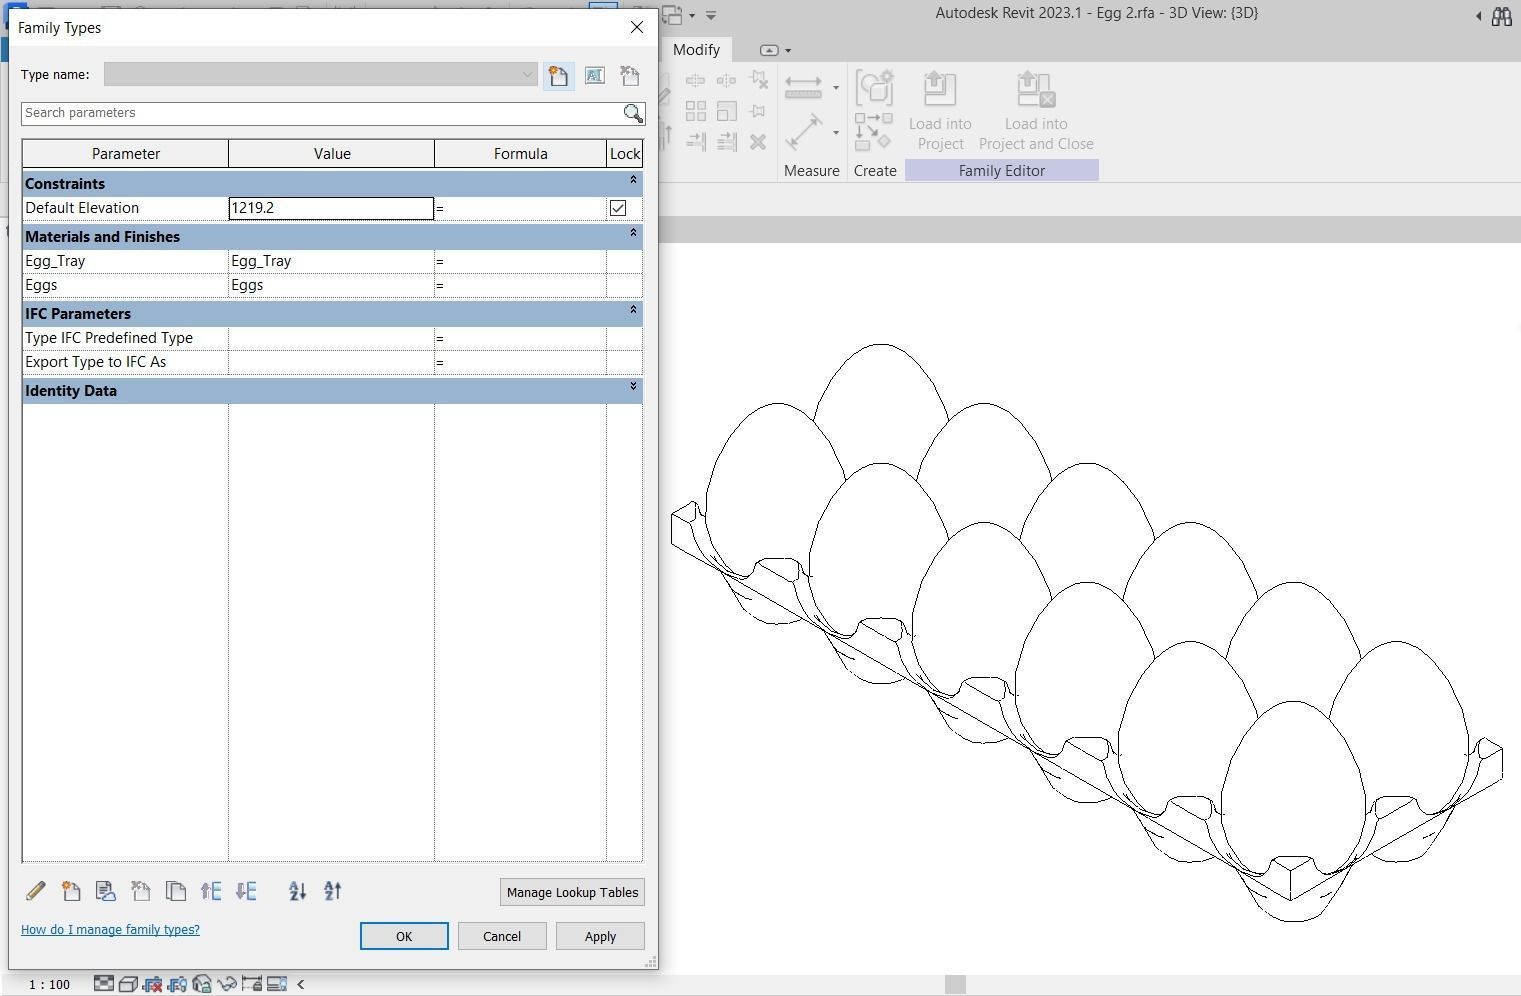This screenshot has height=996, width=1521.
Task: Click the Measure Between Two References icon
Action: (x=804, y=88)
